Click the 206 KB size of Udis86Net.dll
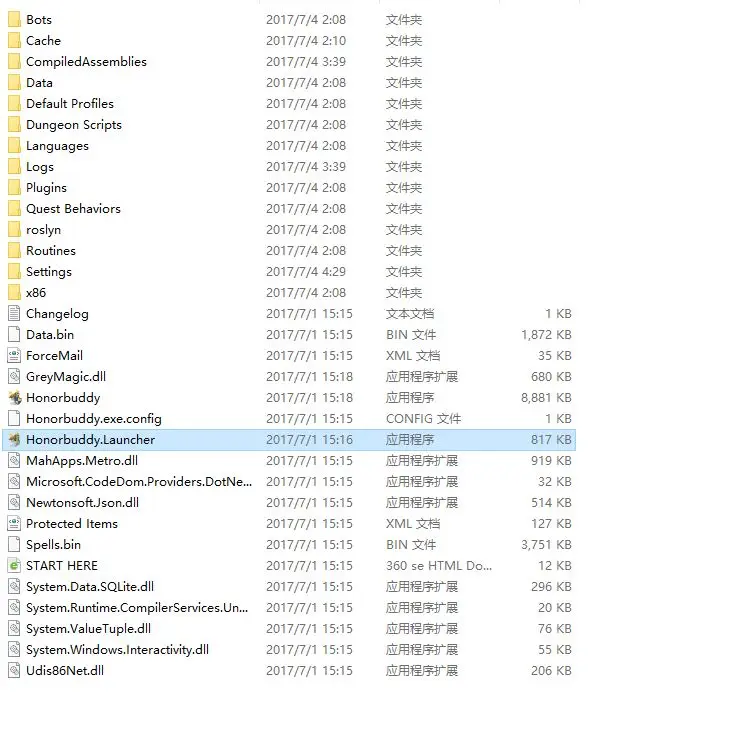 click(551, 670)
